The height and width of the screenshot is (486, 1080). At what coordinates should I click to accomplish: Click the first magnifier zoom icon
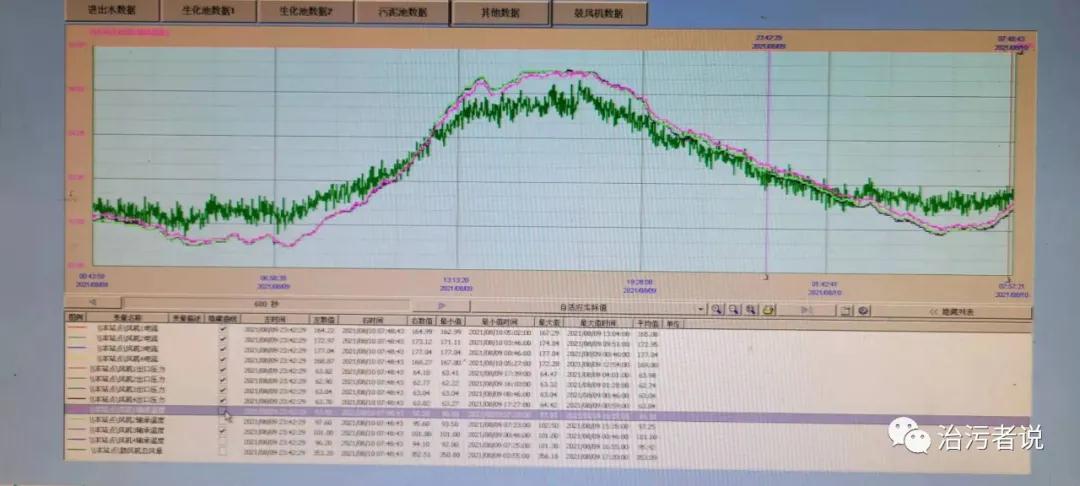pyautogui.click(x=717, y=310)
